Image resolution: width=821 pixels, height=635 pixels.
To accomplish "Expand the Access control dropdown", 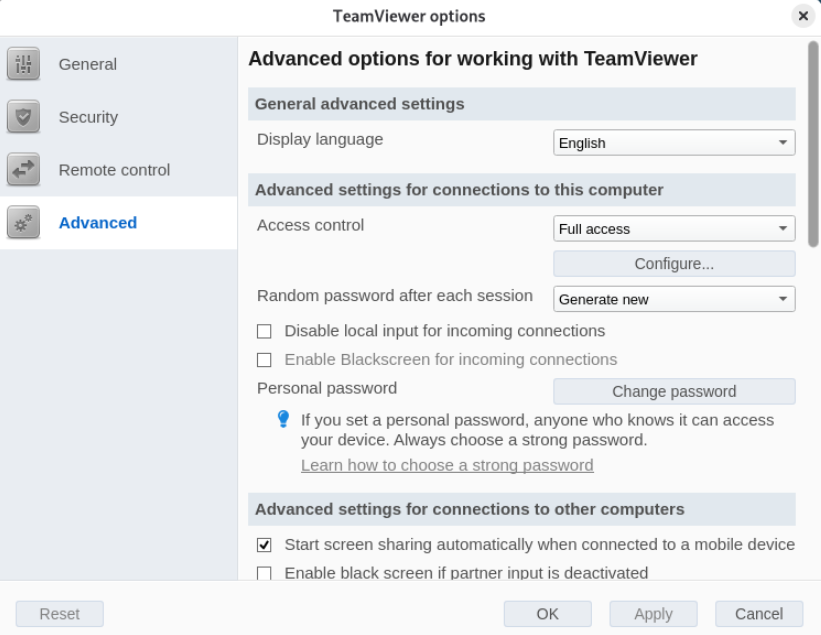I will click(x=674, y=229).
